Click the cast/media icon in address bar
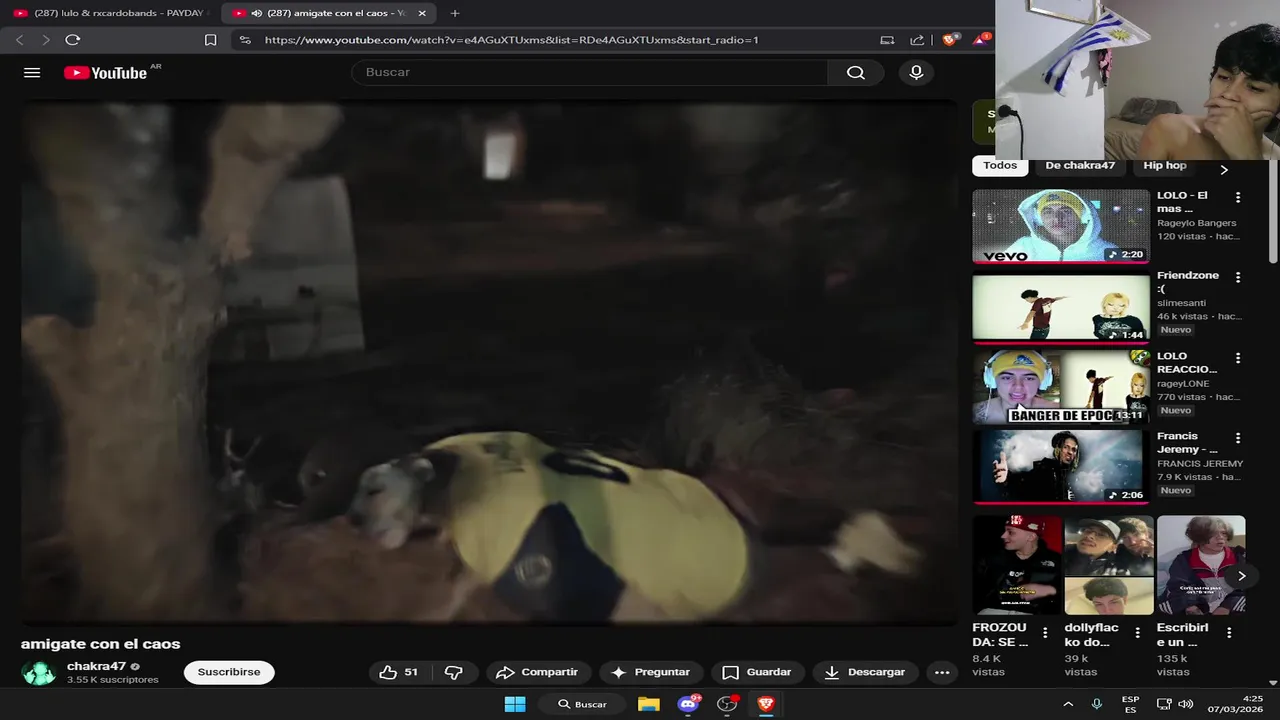Viewport: 1280px width, 720px height. pyautogui.click(x=887, y=40)
